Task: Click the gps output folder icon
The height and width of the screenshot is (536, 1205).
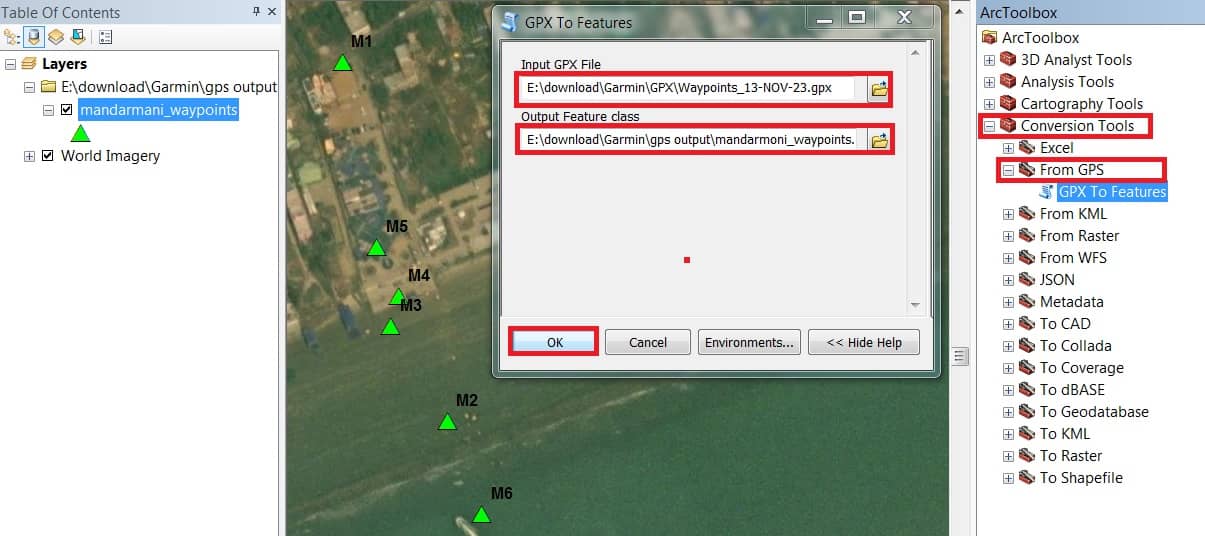Action: tap(48, 87)
